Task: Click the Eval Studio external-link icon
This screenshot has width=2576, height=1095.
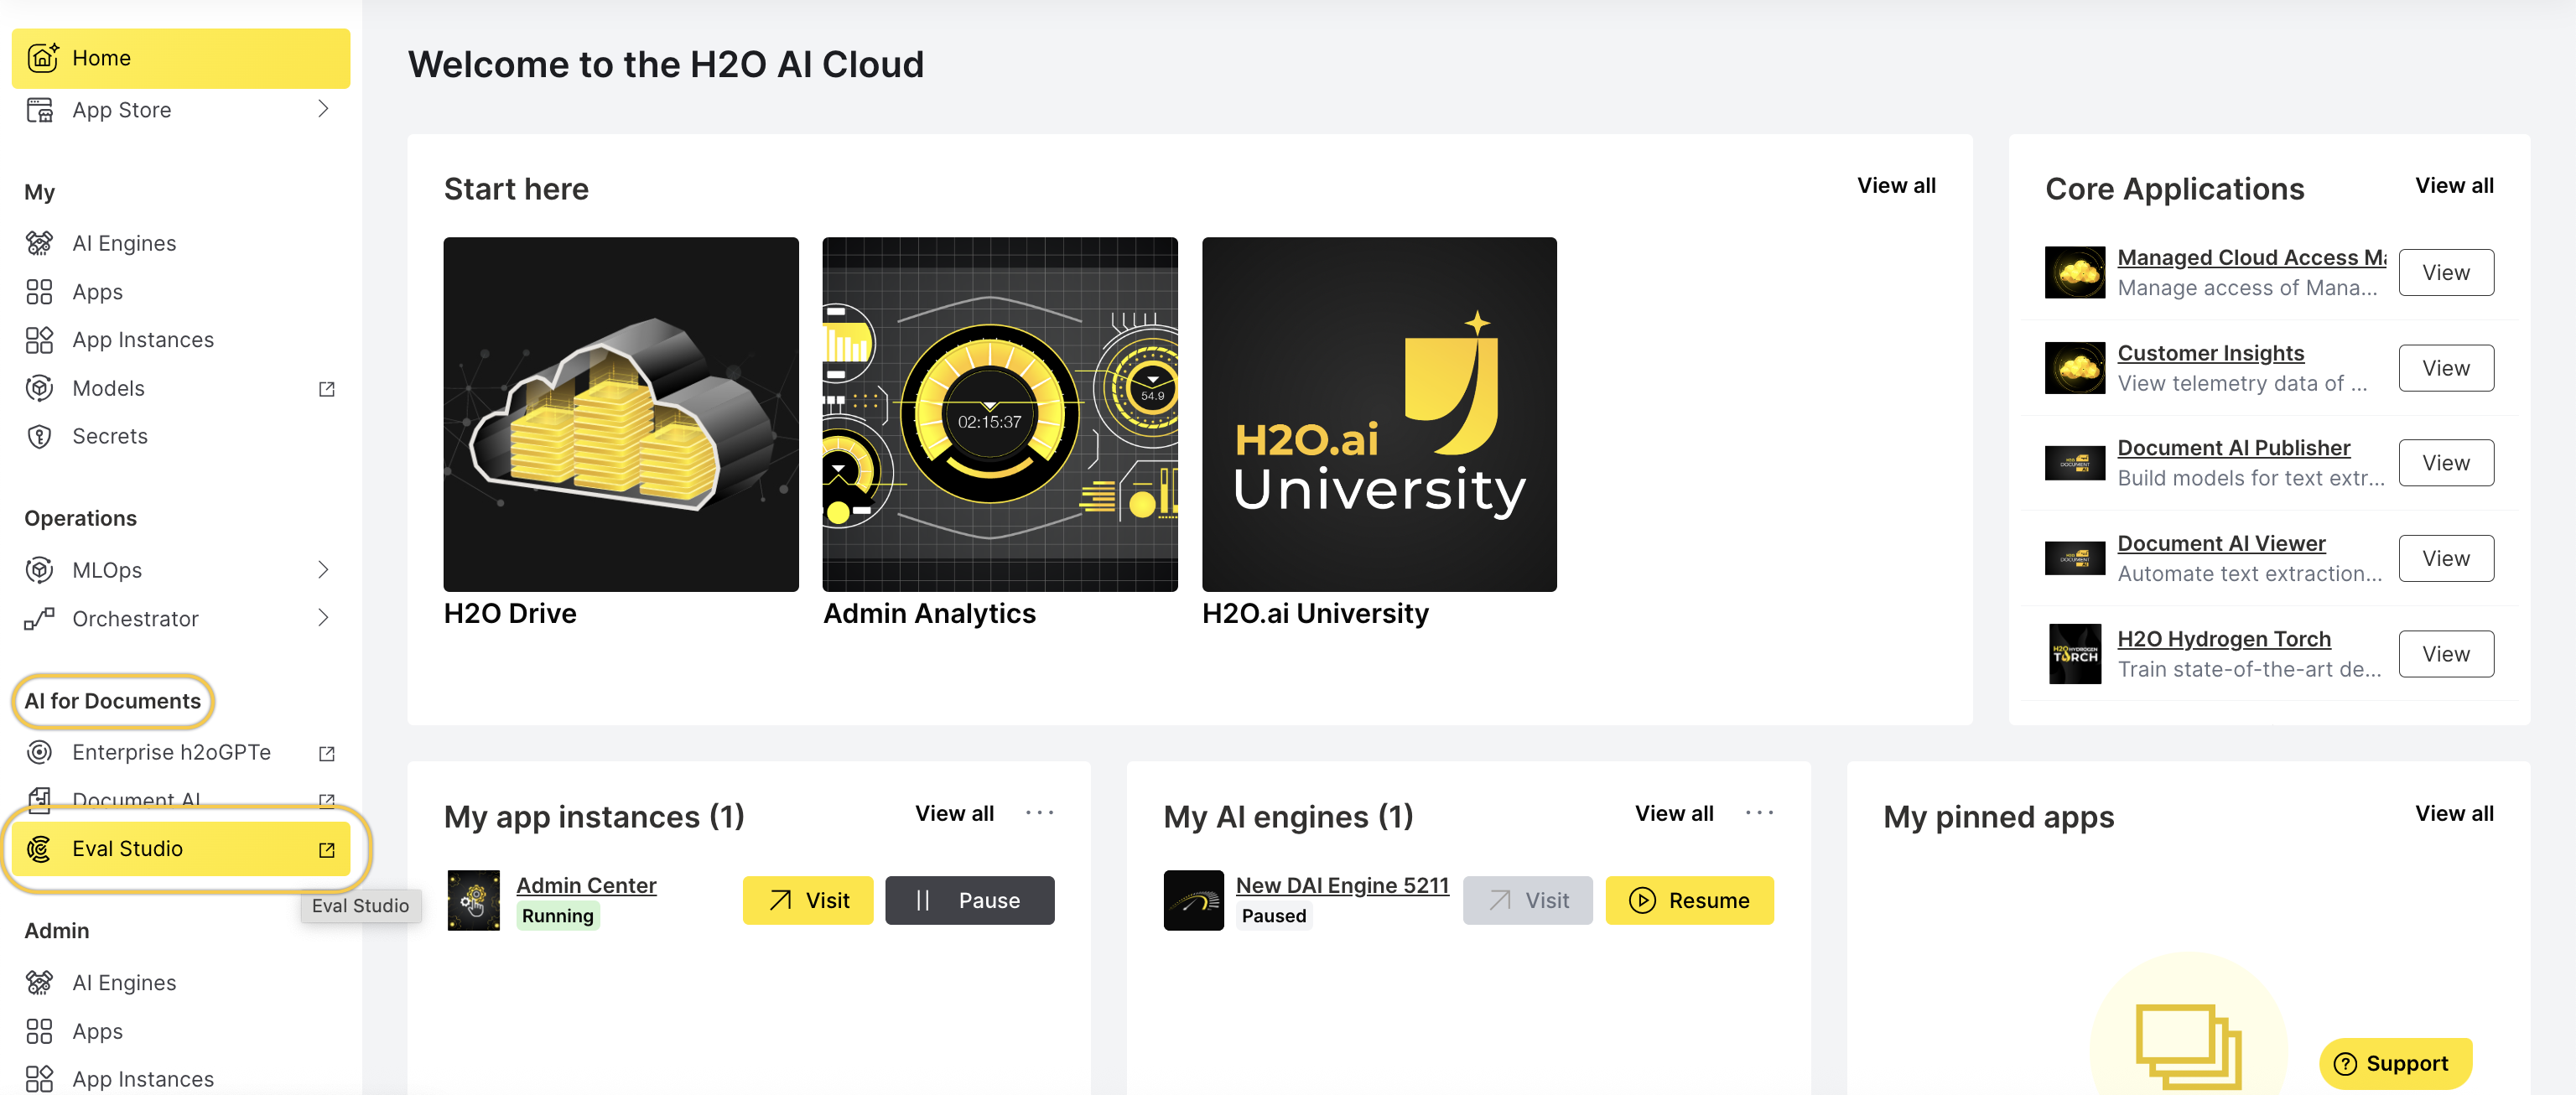Action: pyautogui.click(x=326, y=849)
